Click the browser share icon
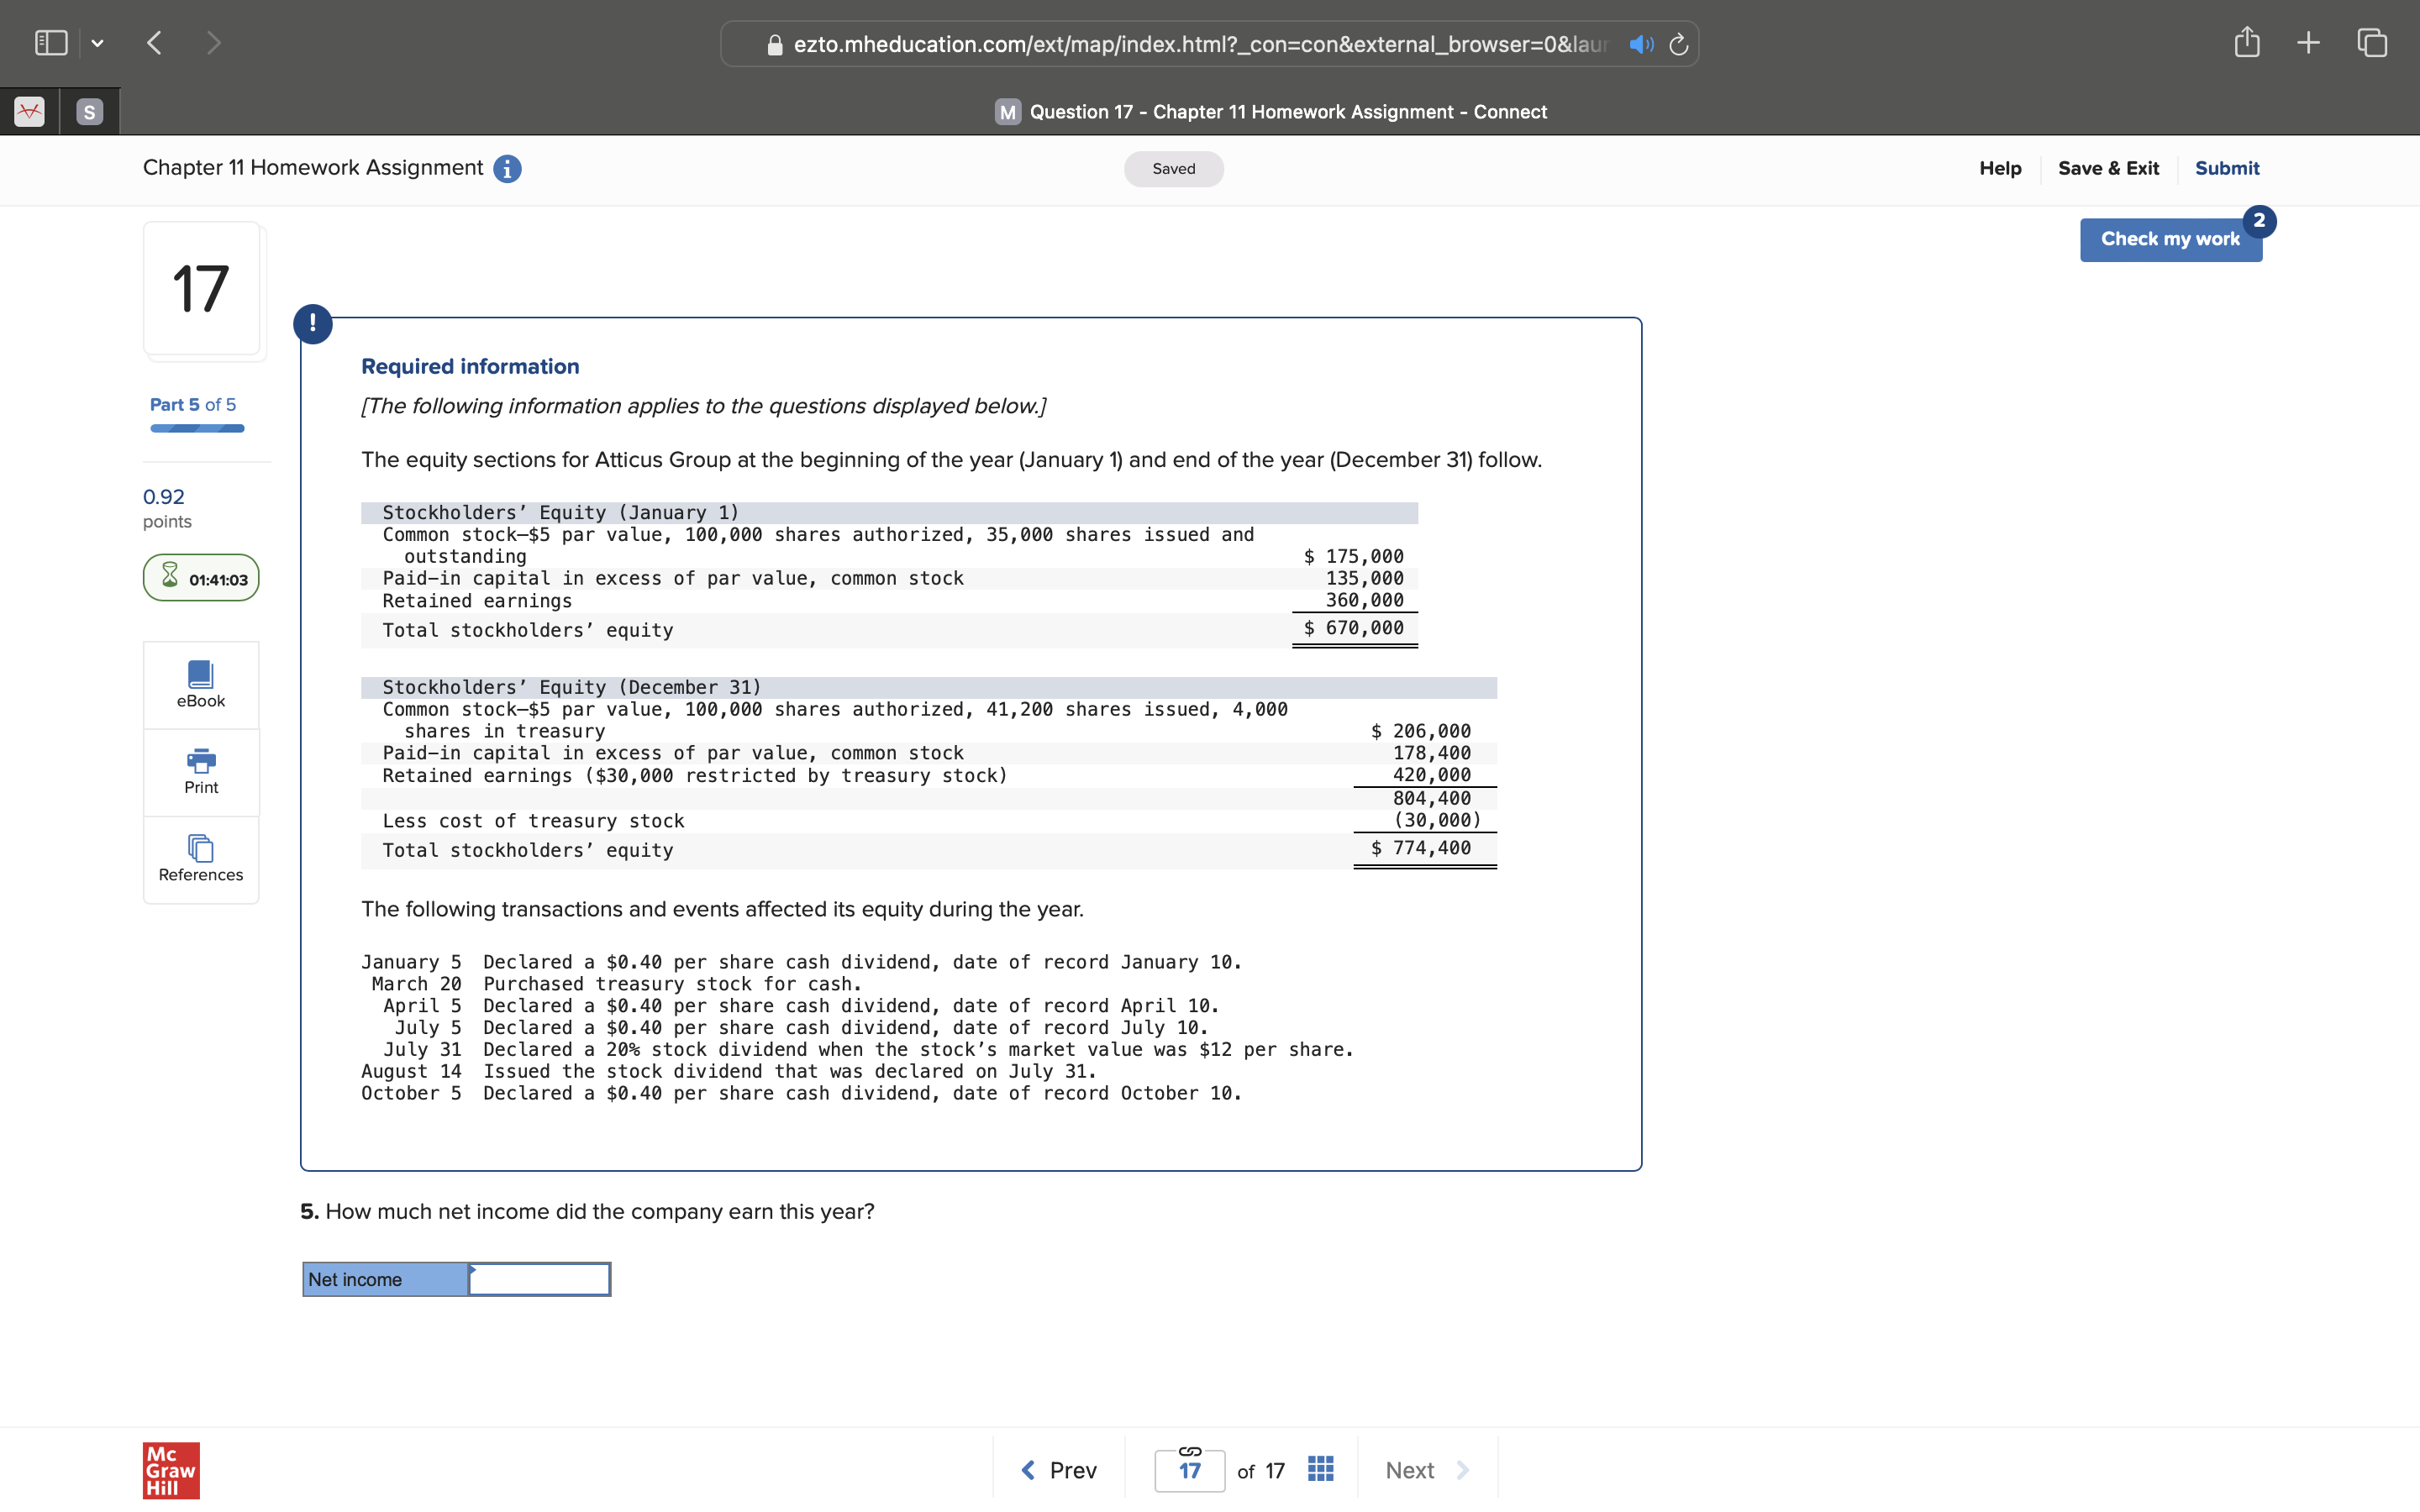The height and width of the screenshot is (1512, 2420). pos(2246,43)
